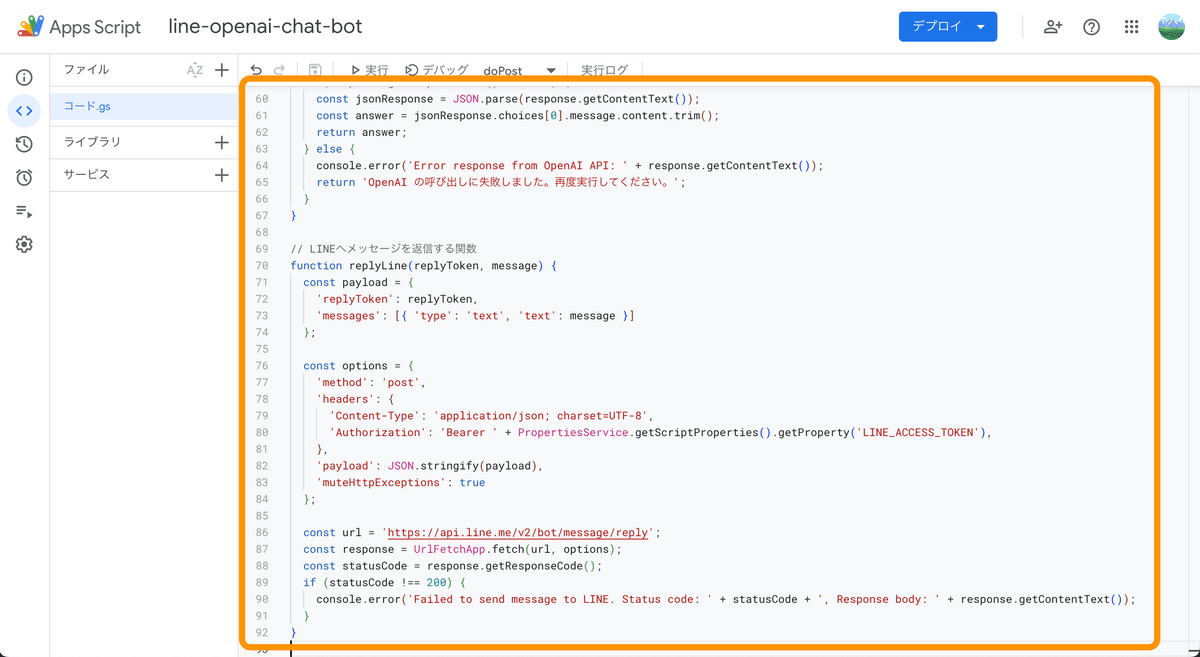Open the 実行ログ execution log
1200x657 pixels.
(605, 70)
